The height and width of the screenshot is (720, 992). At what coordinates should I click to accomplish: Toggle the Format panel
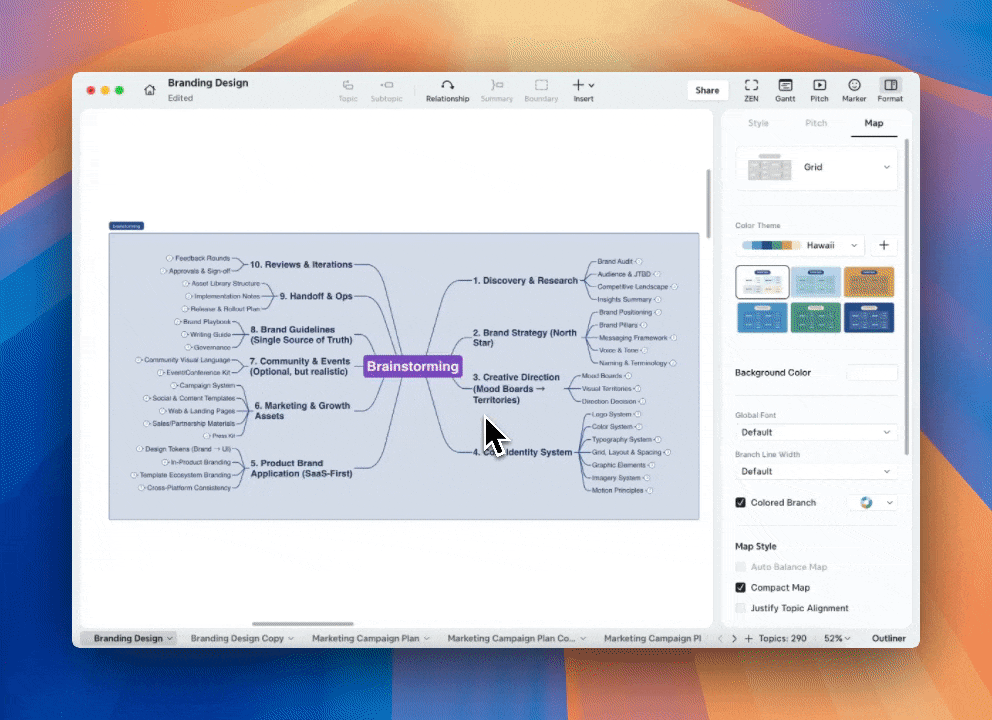(x=890, y=90)
